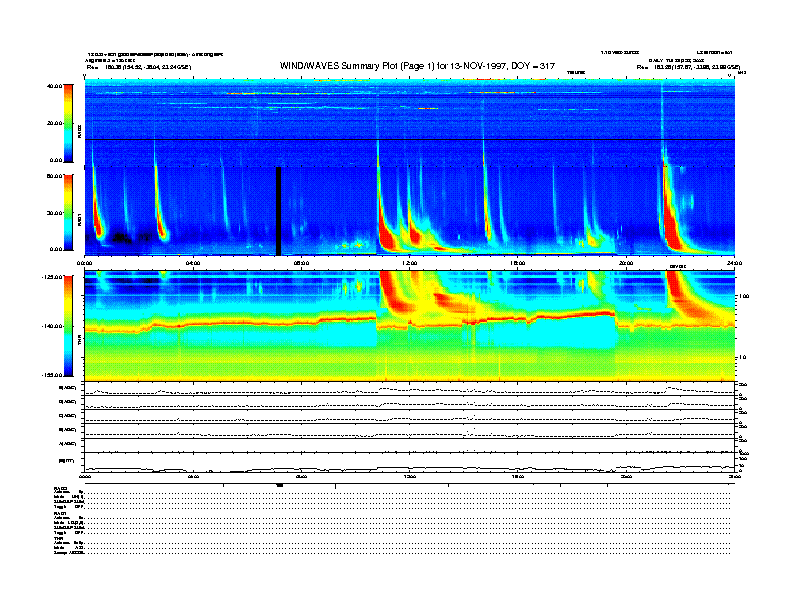The width and height of the screenshot is (792, 612).
Task: Click the -125.00 label on TNR scale
Action: click(52, 277)
